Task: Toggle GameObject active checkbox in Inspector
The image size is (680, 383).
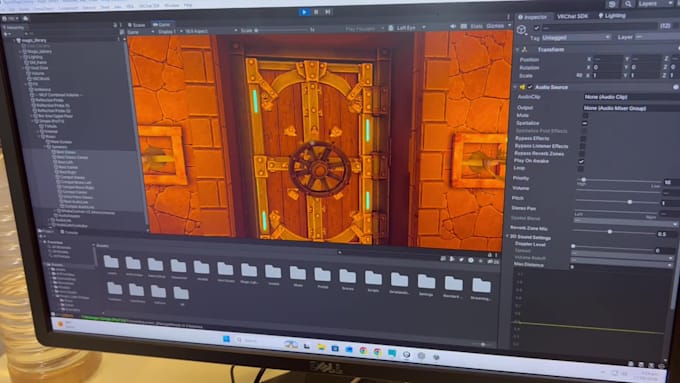Action: point(536,28)
